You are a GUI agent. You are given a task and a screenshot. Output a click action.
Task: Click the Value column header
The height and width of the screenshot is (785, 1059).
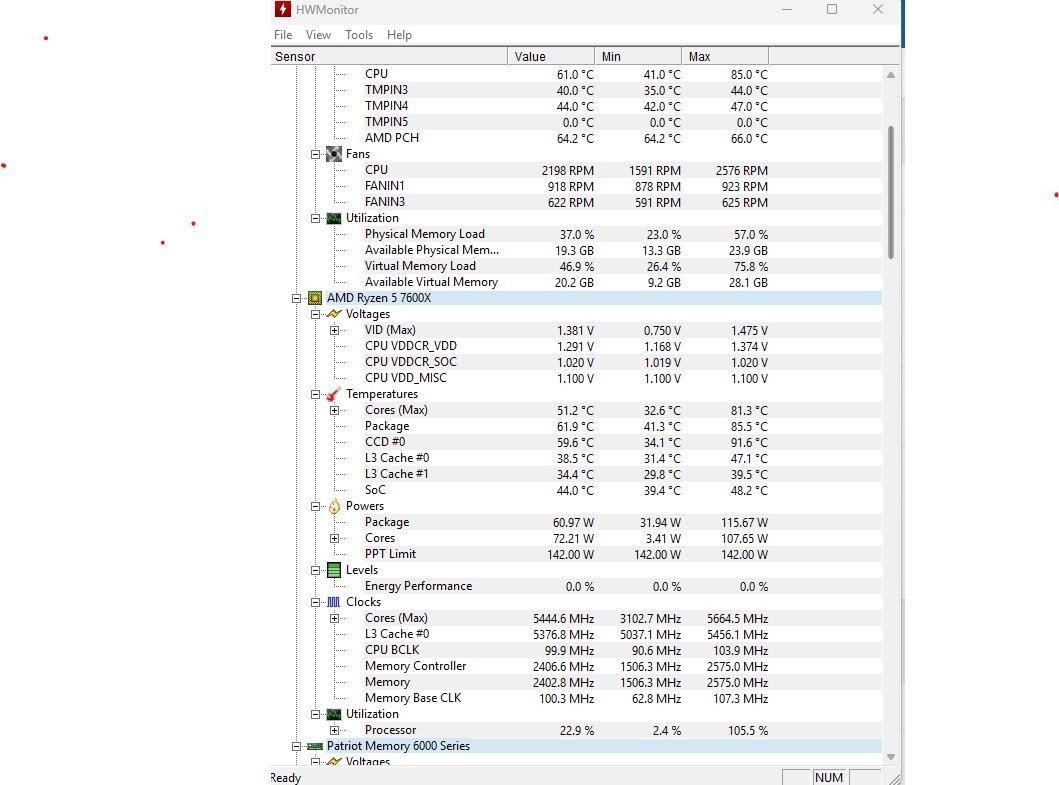click(550, 57)
